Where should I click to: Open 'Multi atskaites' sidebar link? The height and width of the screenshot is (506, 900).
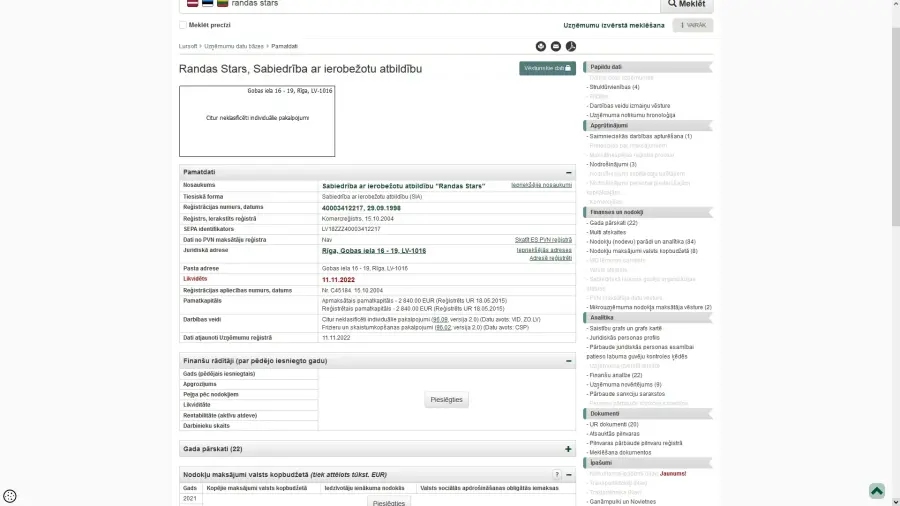click(607, 233)
